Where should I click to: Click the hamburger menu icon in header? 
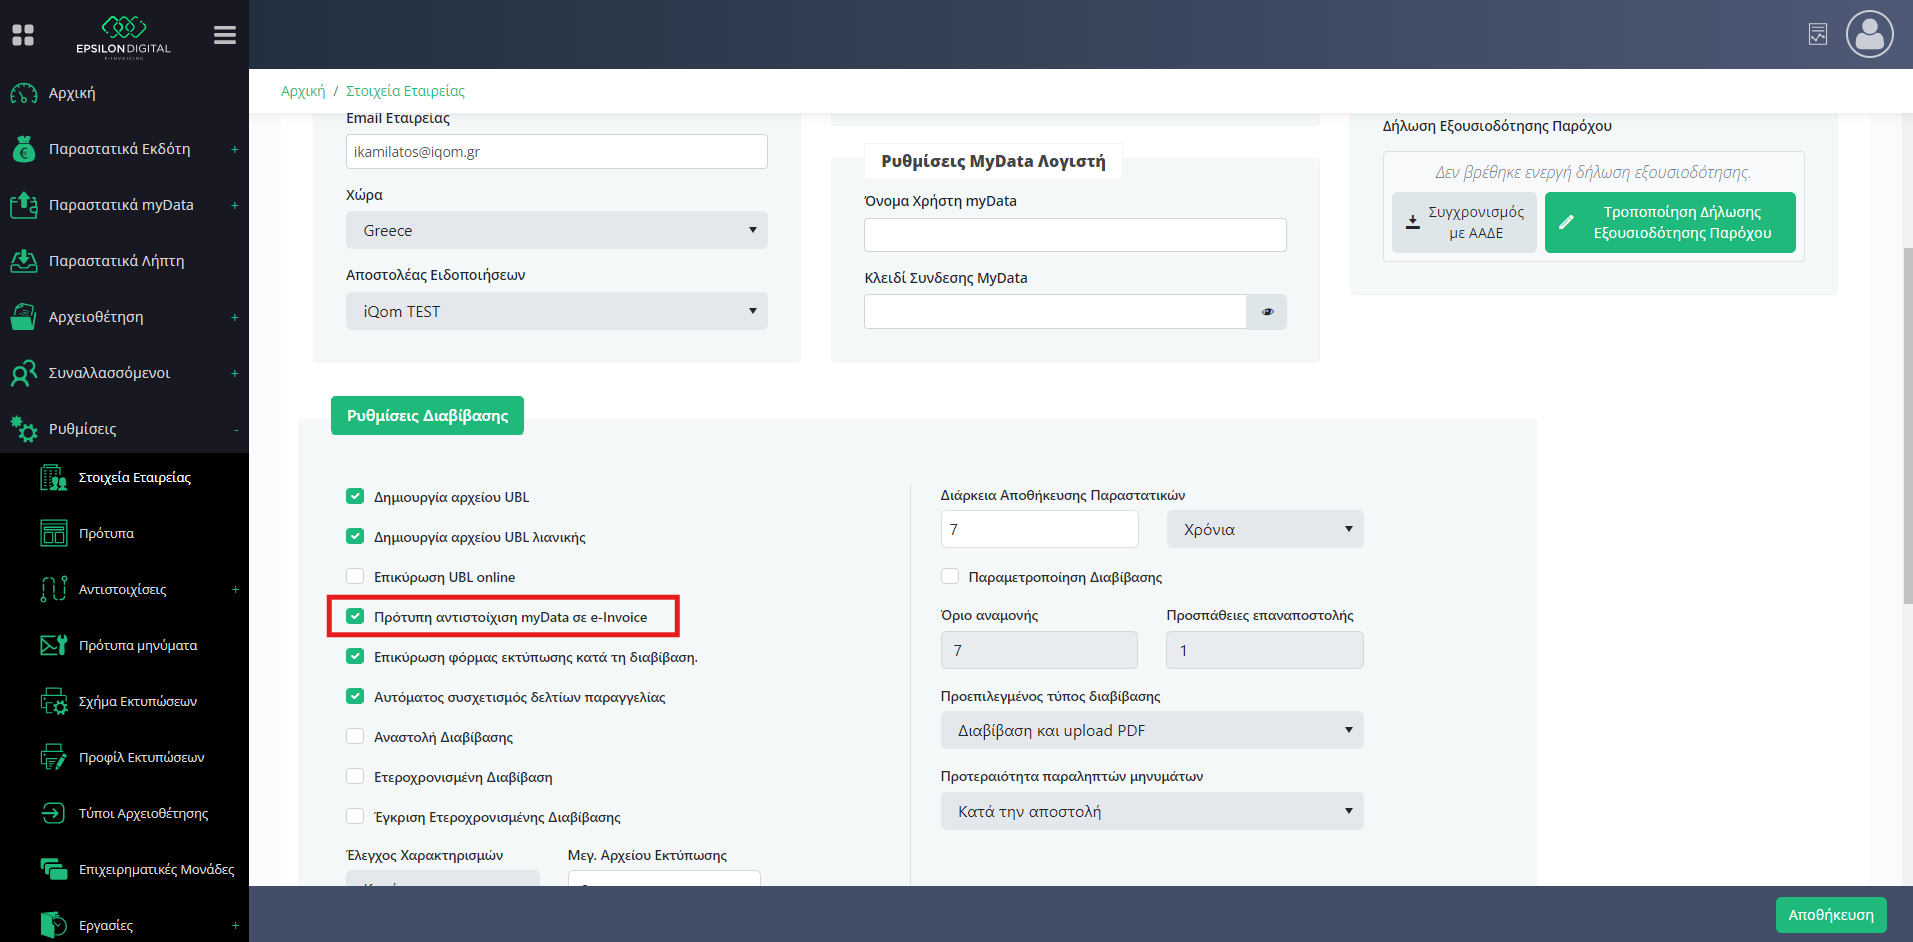225,35
